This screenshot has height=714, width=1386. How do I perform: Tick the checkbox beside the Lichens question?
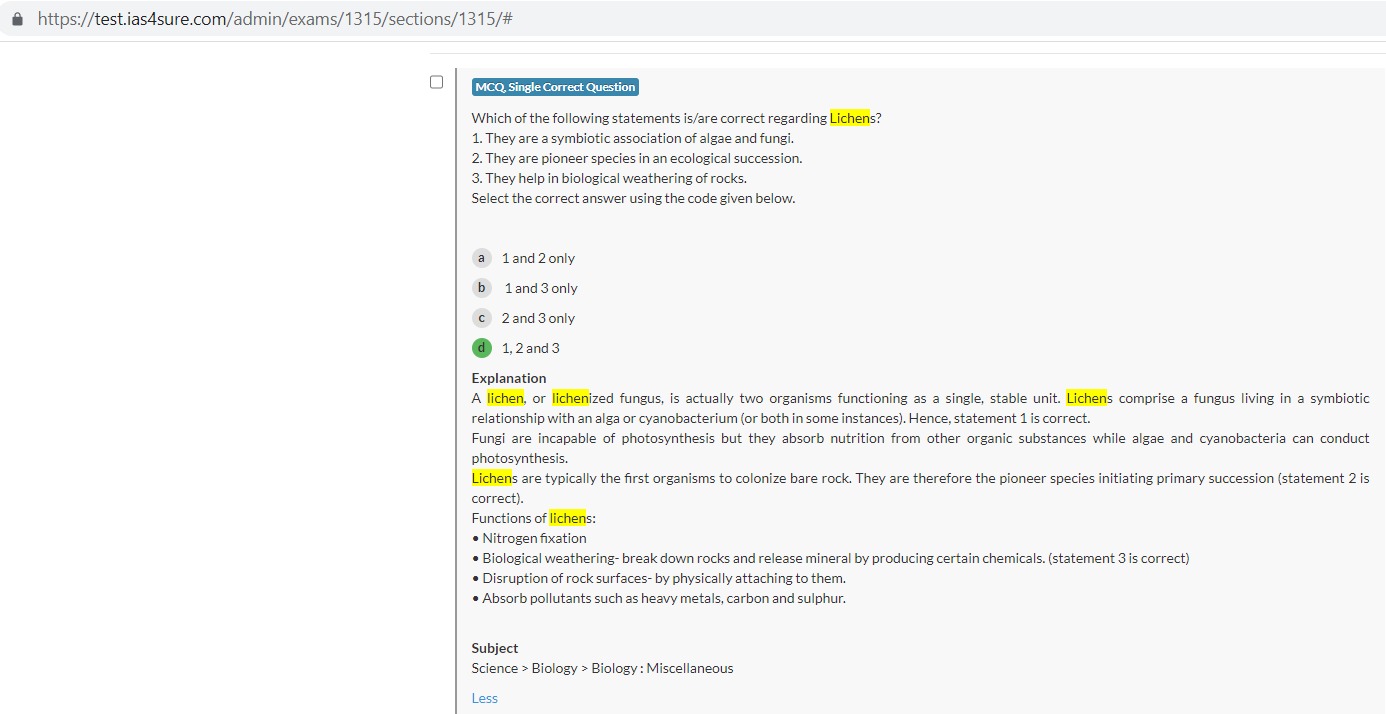click(x=436, y=82)
